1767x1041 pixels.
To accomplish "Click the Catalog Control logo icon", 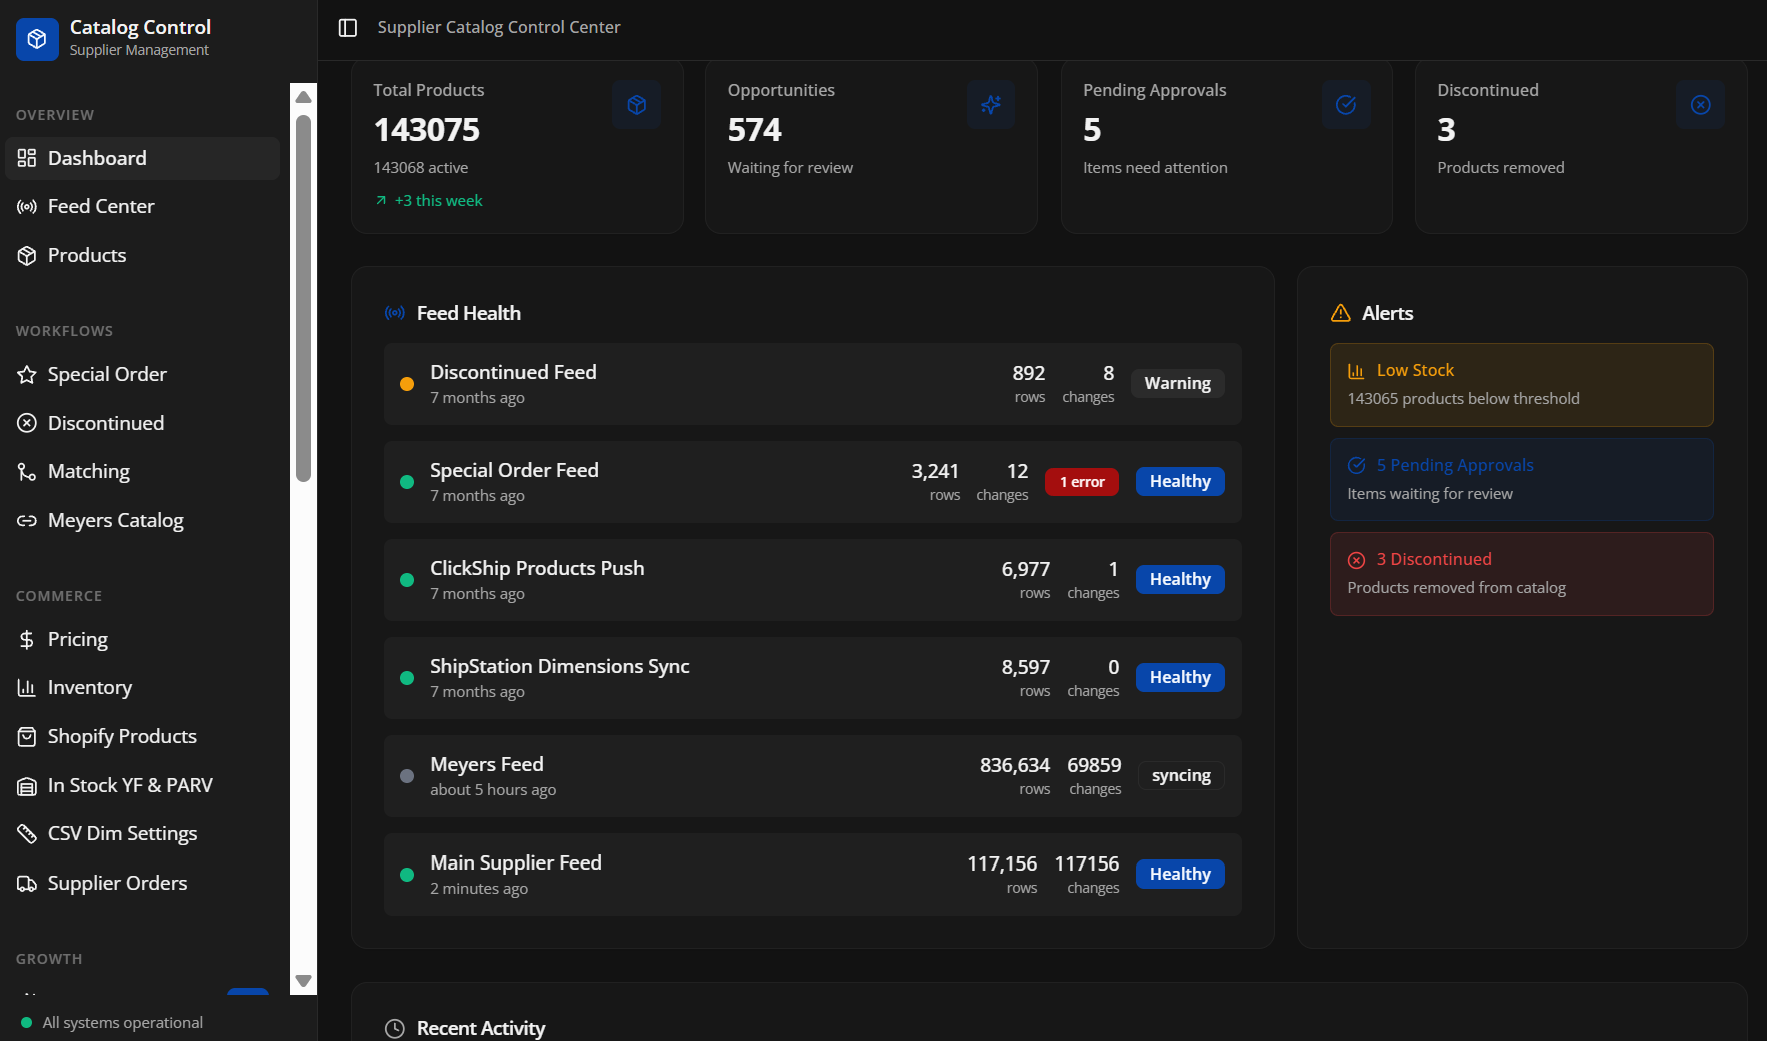I will click(x=37, y=39).
